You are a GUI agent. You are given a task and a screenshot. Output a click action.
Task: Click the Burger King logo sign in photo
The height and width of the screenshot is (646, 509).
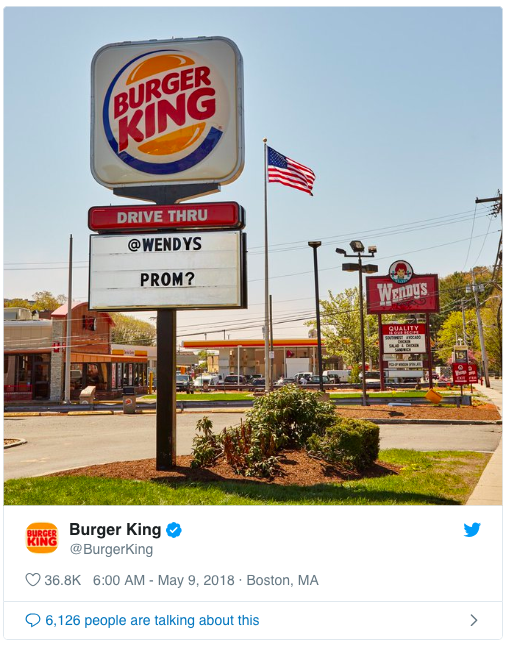167,112
